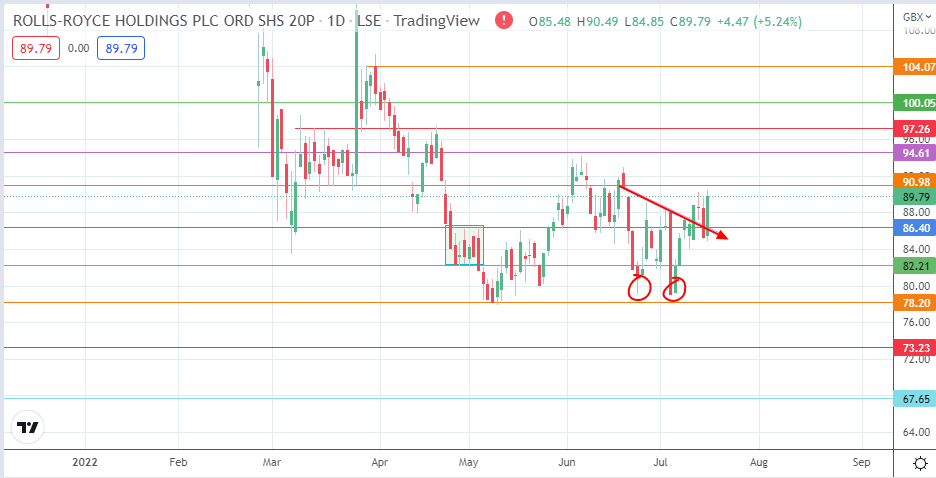Viewport: 936px width, 478px height.
Task: Click the Mar label on time axis
Action: pyautogui.click(x=272, y=462)
